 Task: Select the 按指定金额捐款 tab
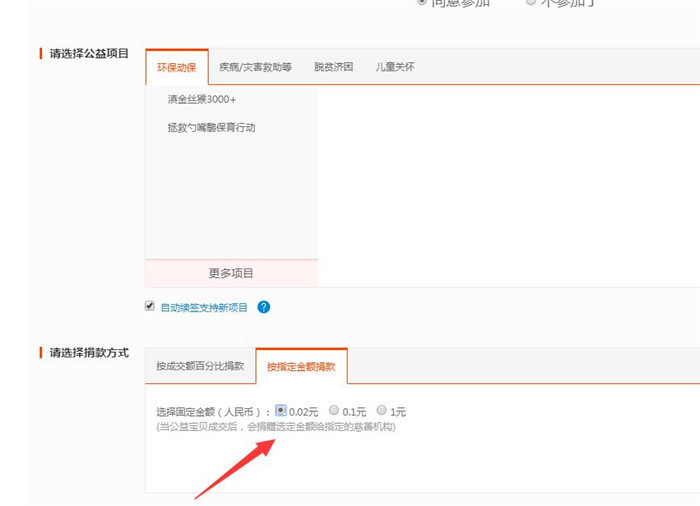click(x=301, y=367)
